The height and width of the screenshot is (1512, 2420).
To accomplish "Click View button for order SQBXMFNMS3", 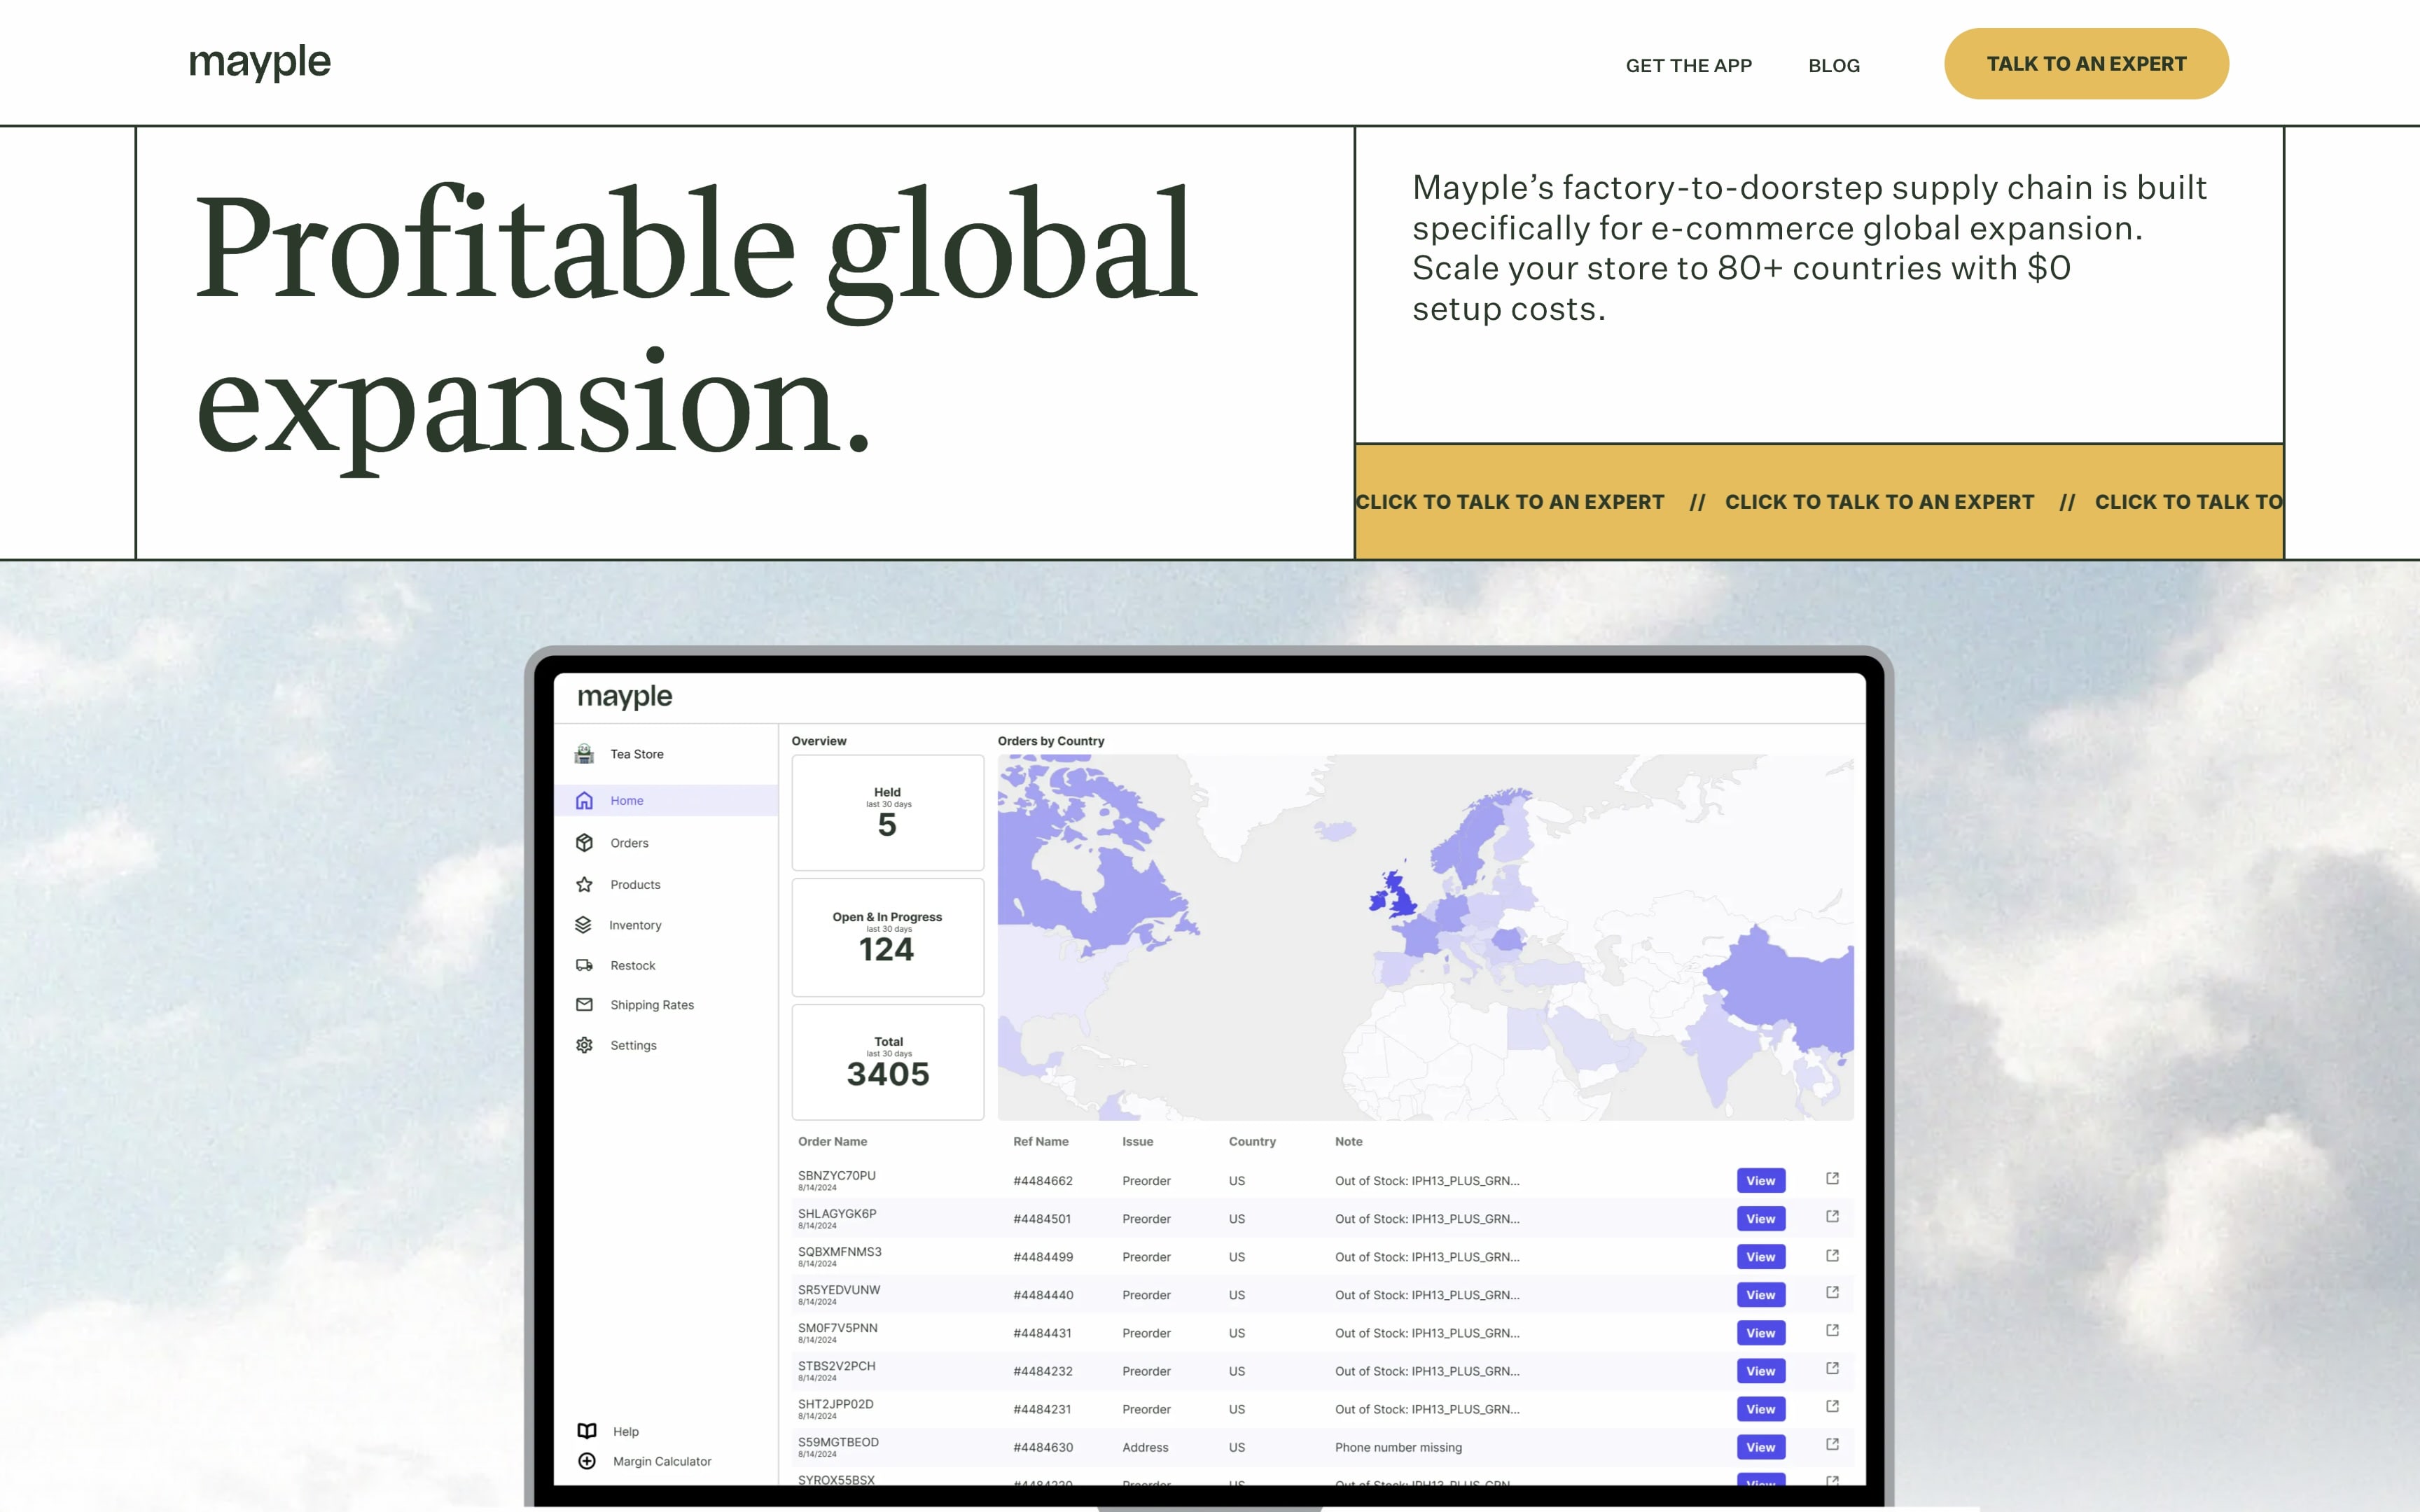I will [1760, 1257].
